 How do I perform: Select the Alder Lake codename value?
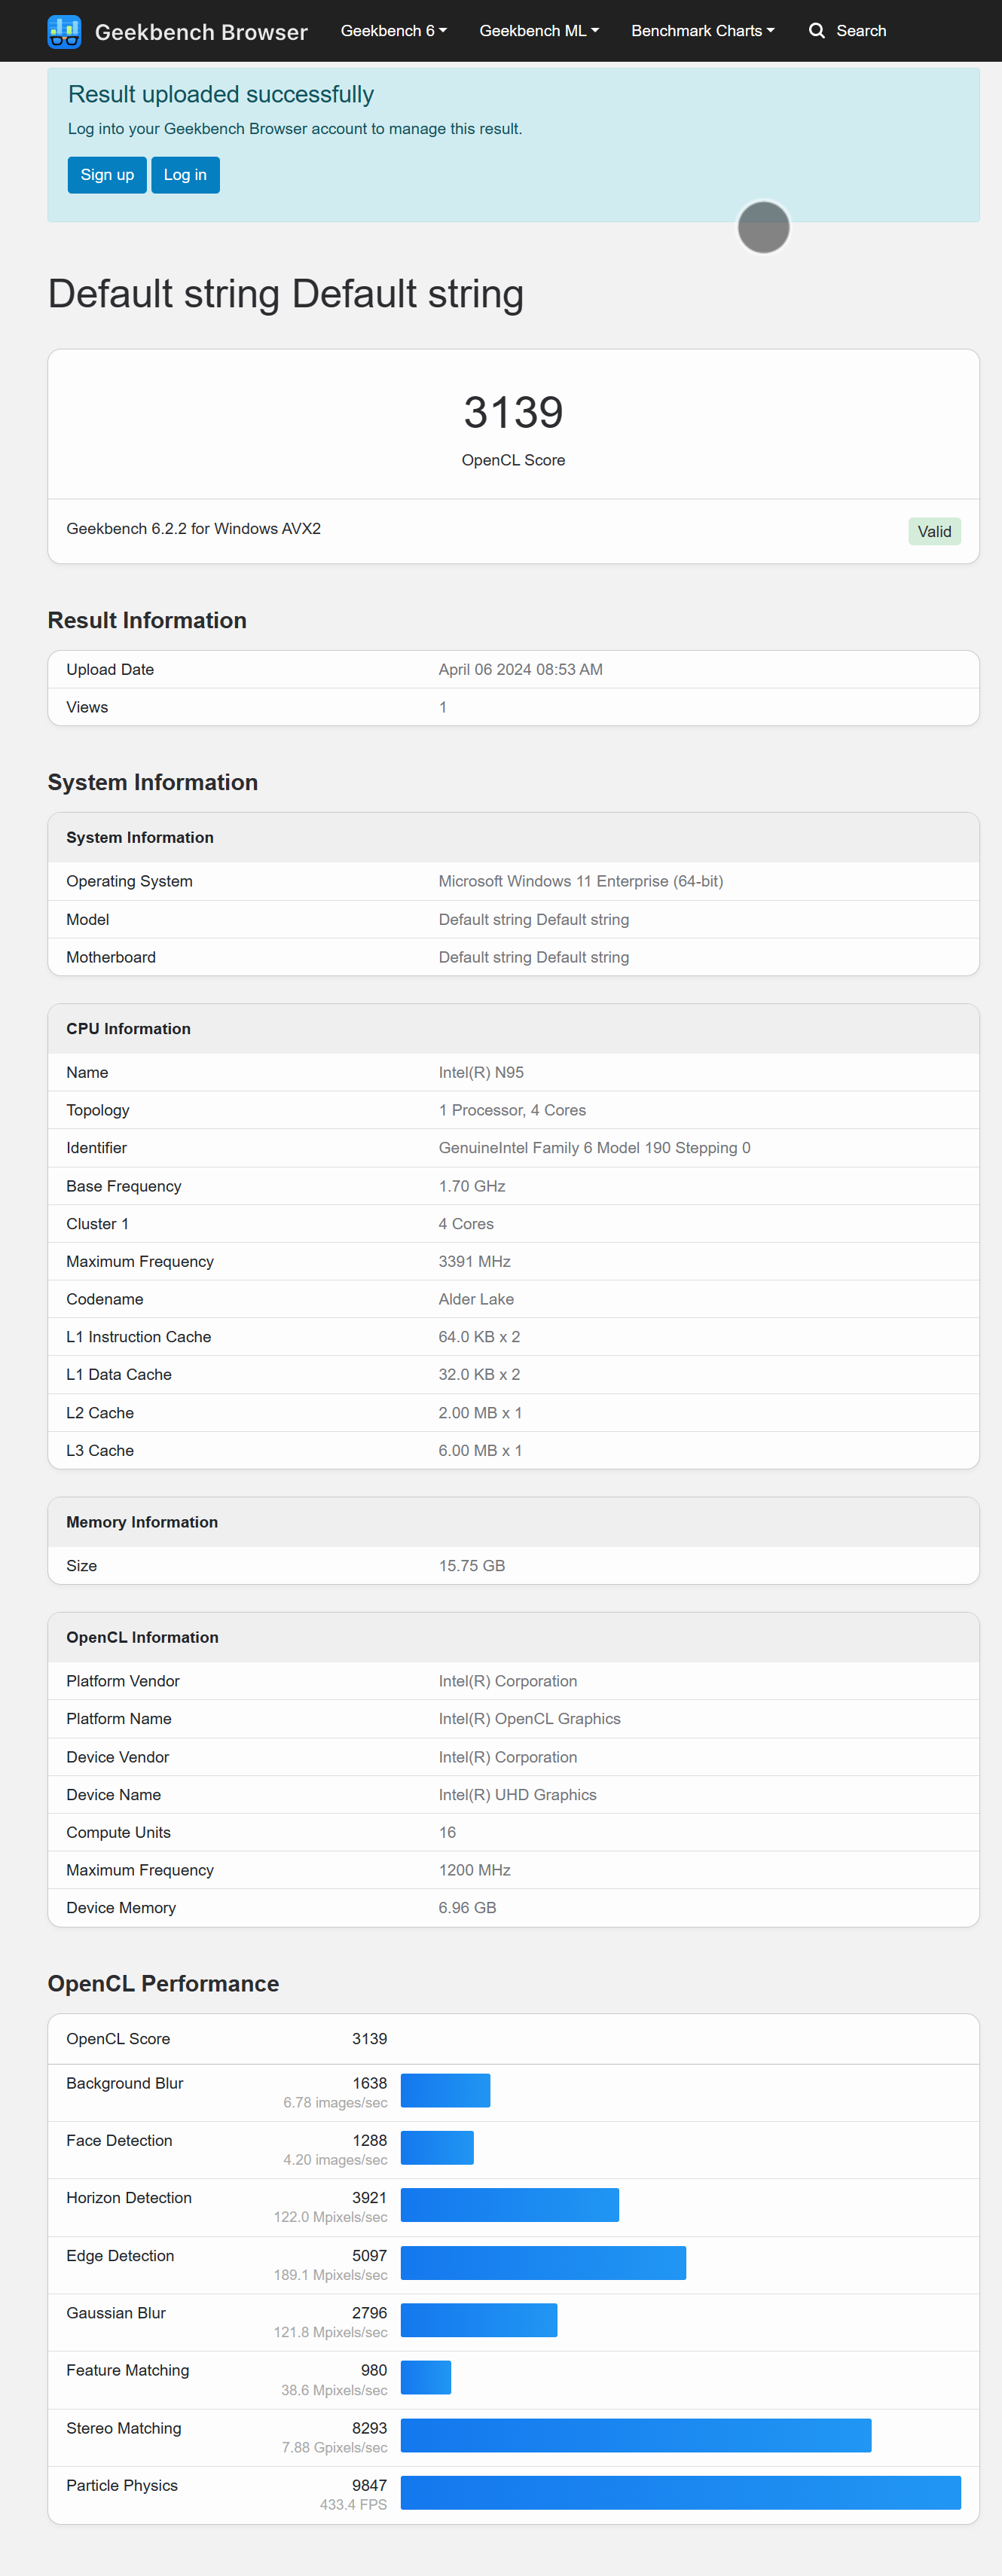pyautogui.click(x=476, y=1300)
